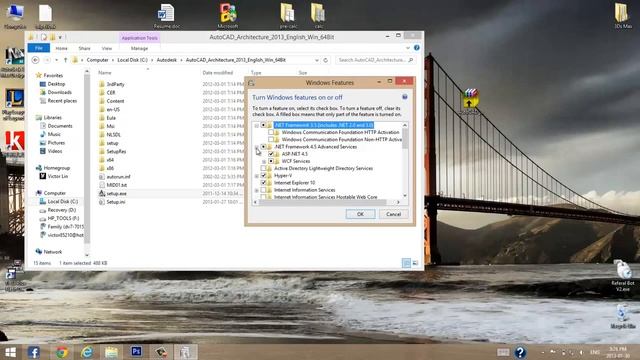Open the 3rdParty folder icon
This screenshot has width=640, height=360.
point(102,84)
